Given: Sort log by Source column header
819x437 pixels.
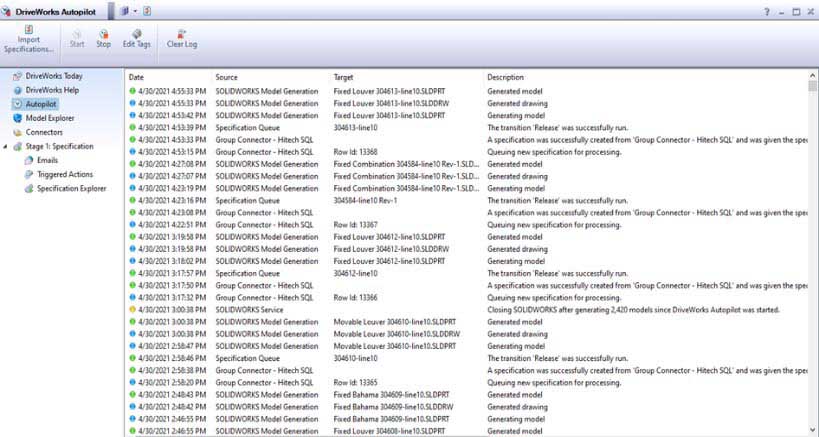Looking at the screenshot, I should coord(227,77).
